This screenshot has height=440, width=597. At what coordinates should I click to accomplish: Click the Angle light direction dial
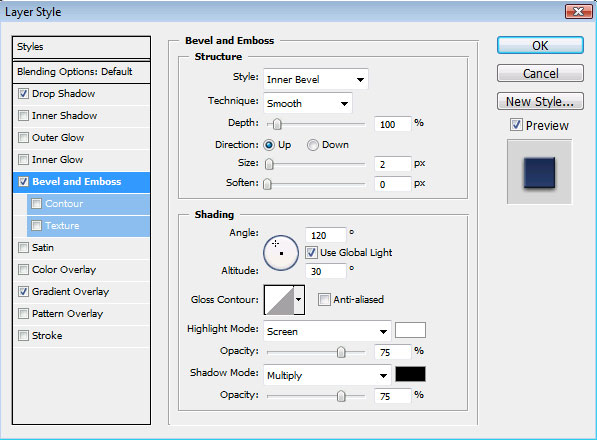tap(281, 253)
